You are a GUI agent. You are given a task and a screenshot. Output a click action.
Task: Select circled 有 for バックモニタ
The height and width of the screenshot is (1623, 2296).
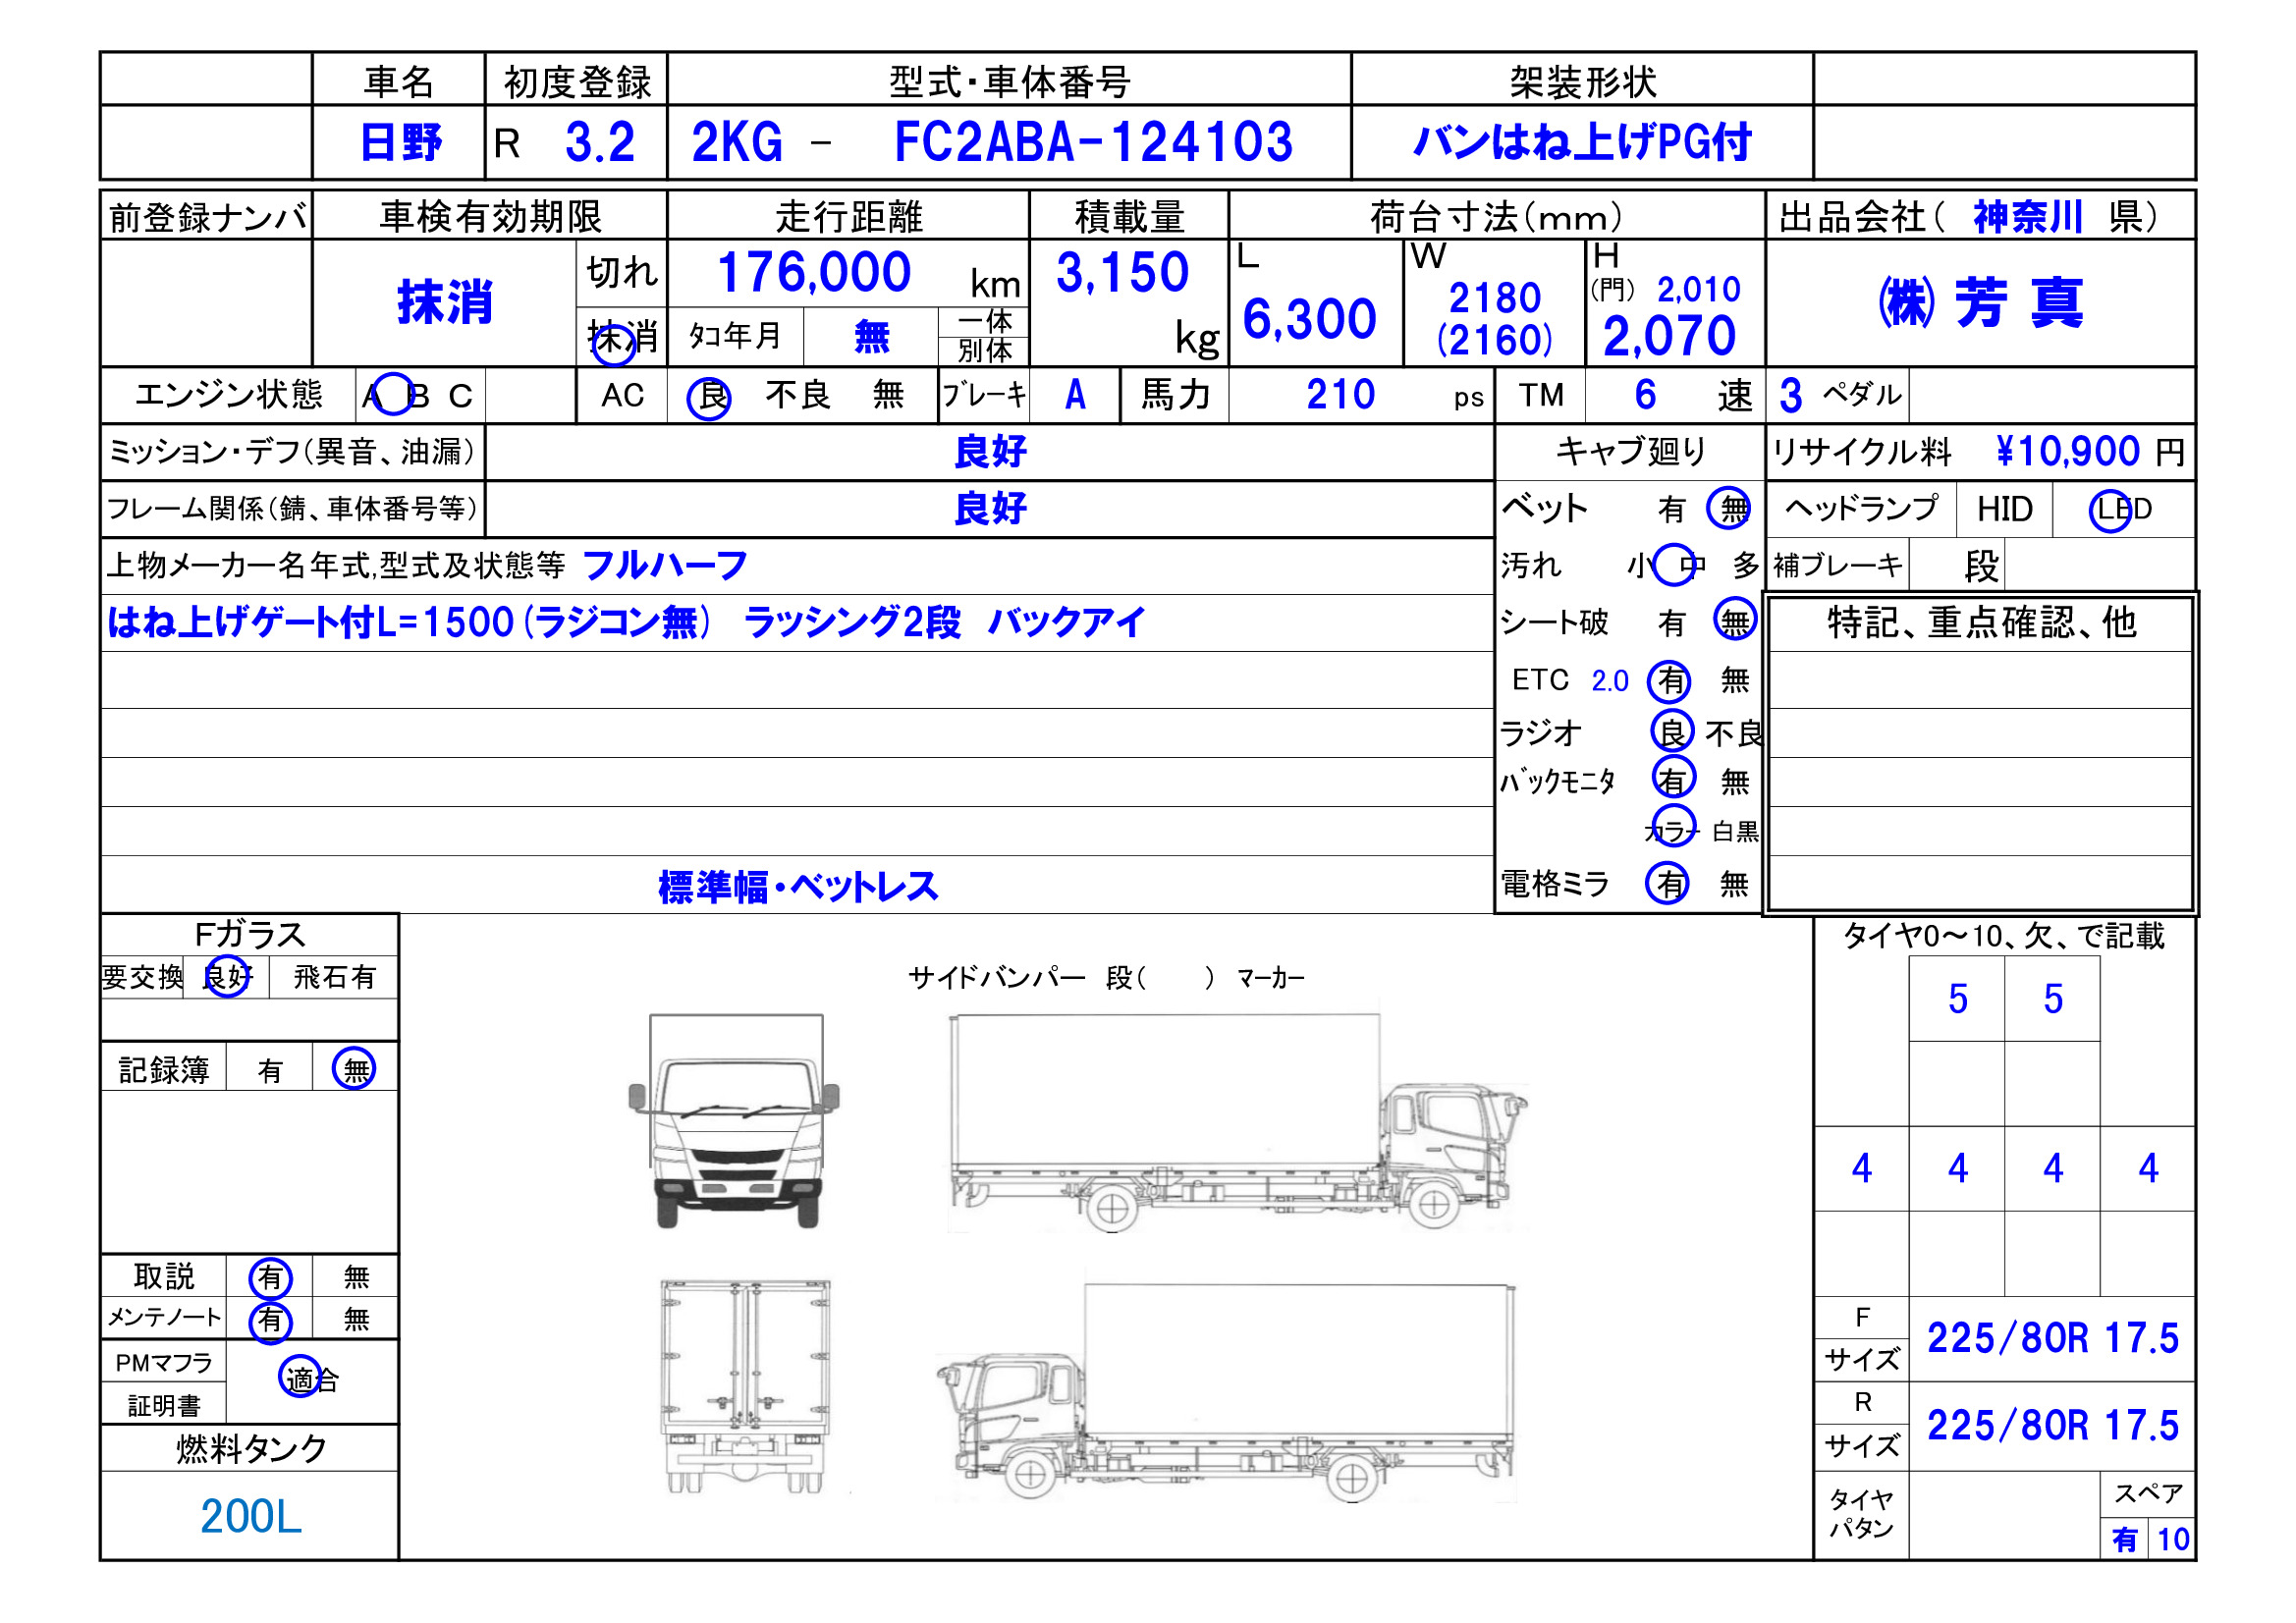click(1674, 778)
